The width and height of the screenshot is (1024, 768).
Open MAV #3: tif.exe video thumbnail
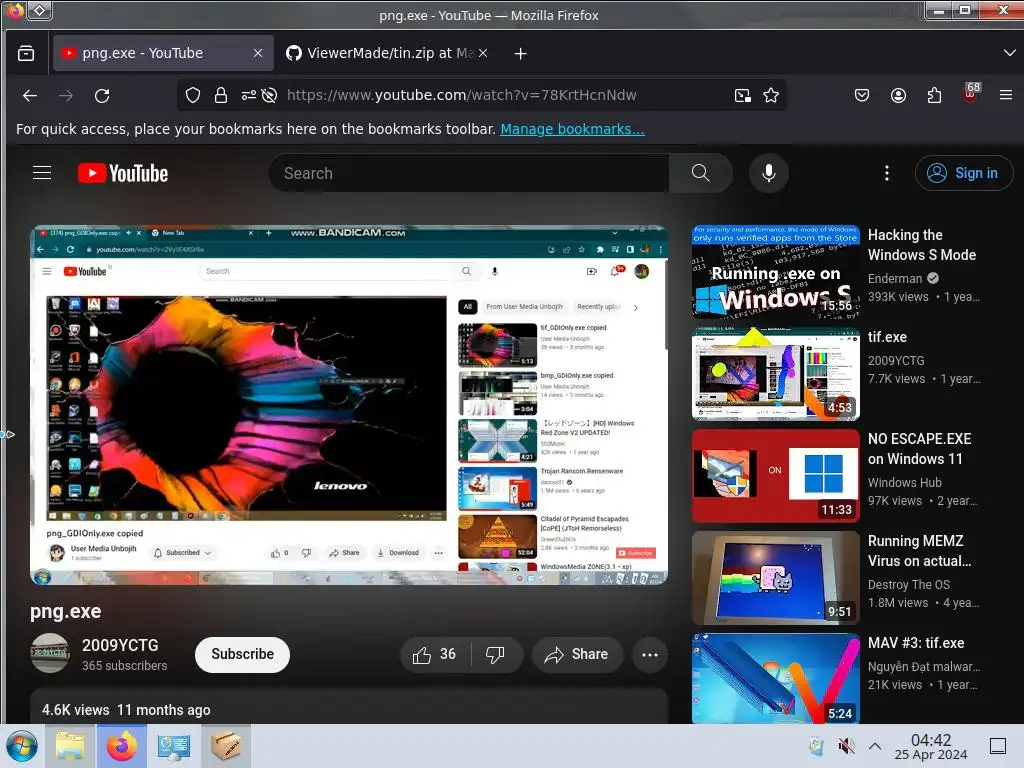775,679
